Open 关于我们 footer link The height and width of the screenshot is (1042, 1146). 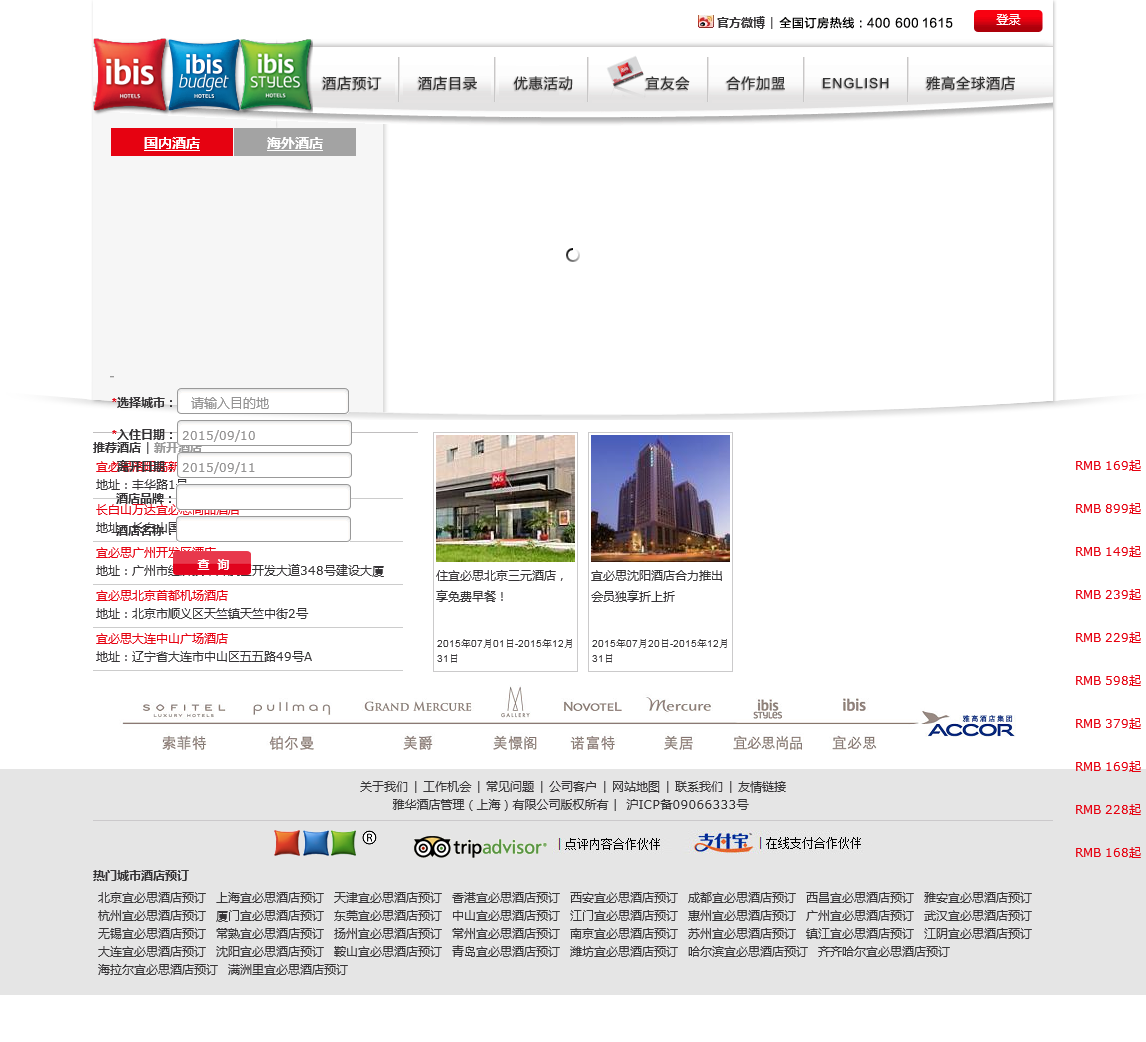click(384, 787)
